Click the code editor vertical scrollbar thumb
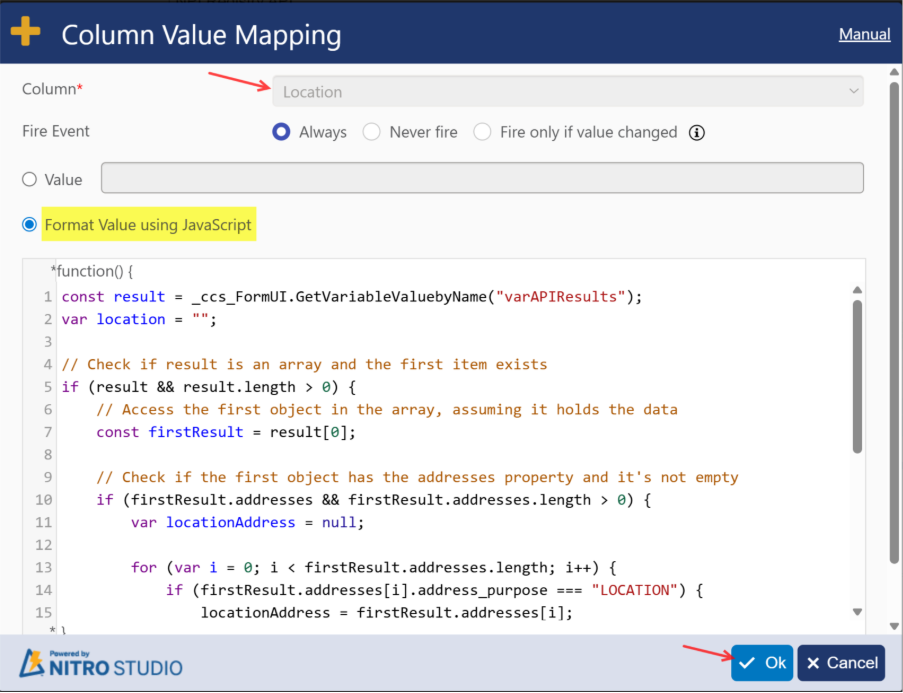Viewport: 903px width, 693px height. pos(856,375)
